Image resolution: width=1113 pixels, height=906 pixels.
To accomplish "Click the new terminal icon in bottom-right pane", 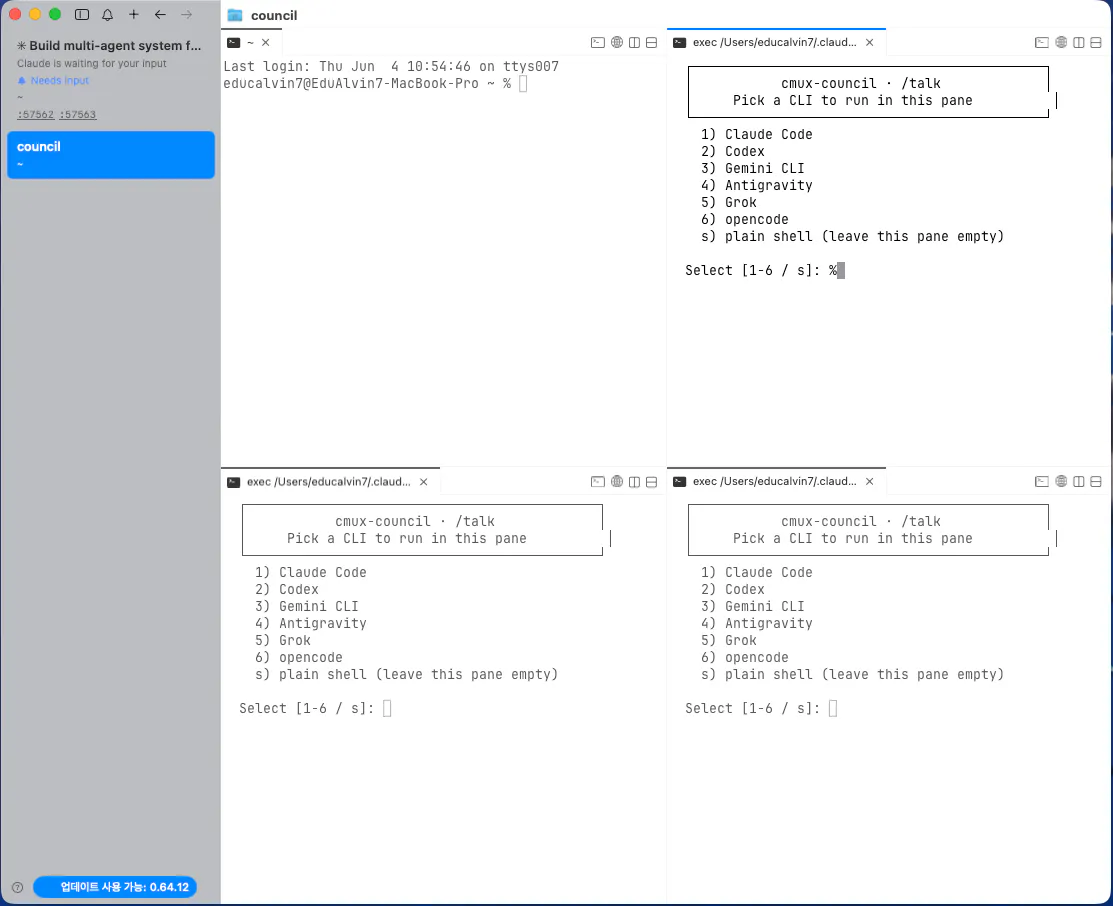I will click(x=1041, y=481).
